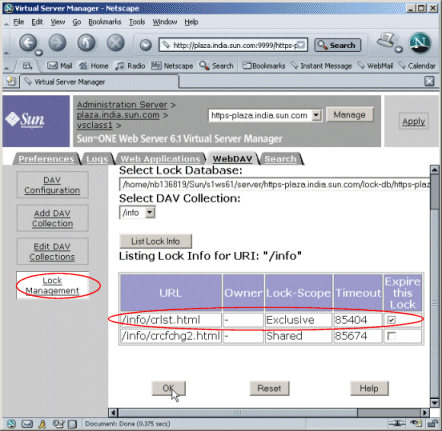This screenshot has width=442, height=431.
Task: Click the security lock icon in the status bar
Action: [x=432, y=423]
